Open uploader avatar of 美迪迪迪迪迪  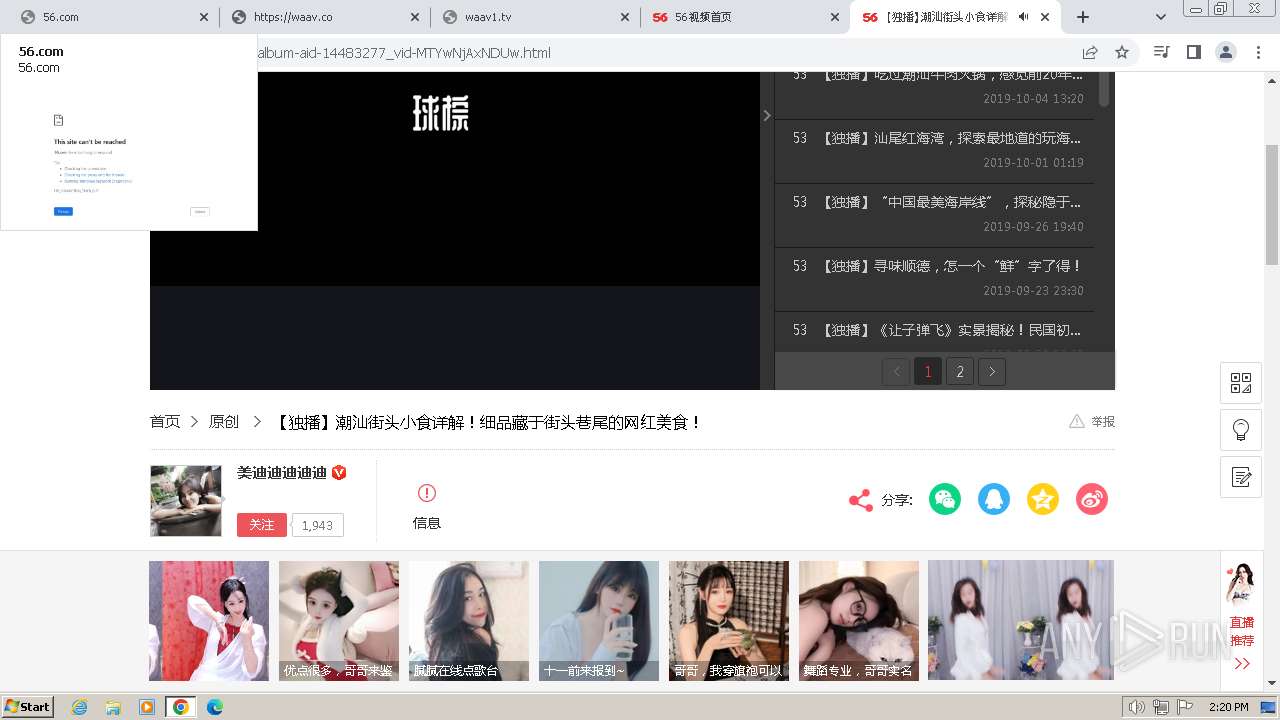click(186, 500)
